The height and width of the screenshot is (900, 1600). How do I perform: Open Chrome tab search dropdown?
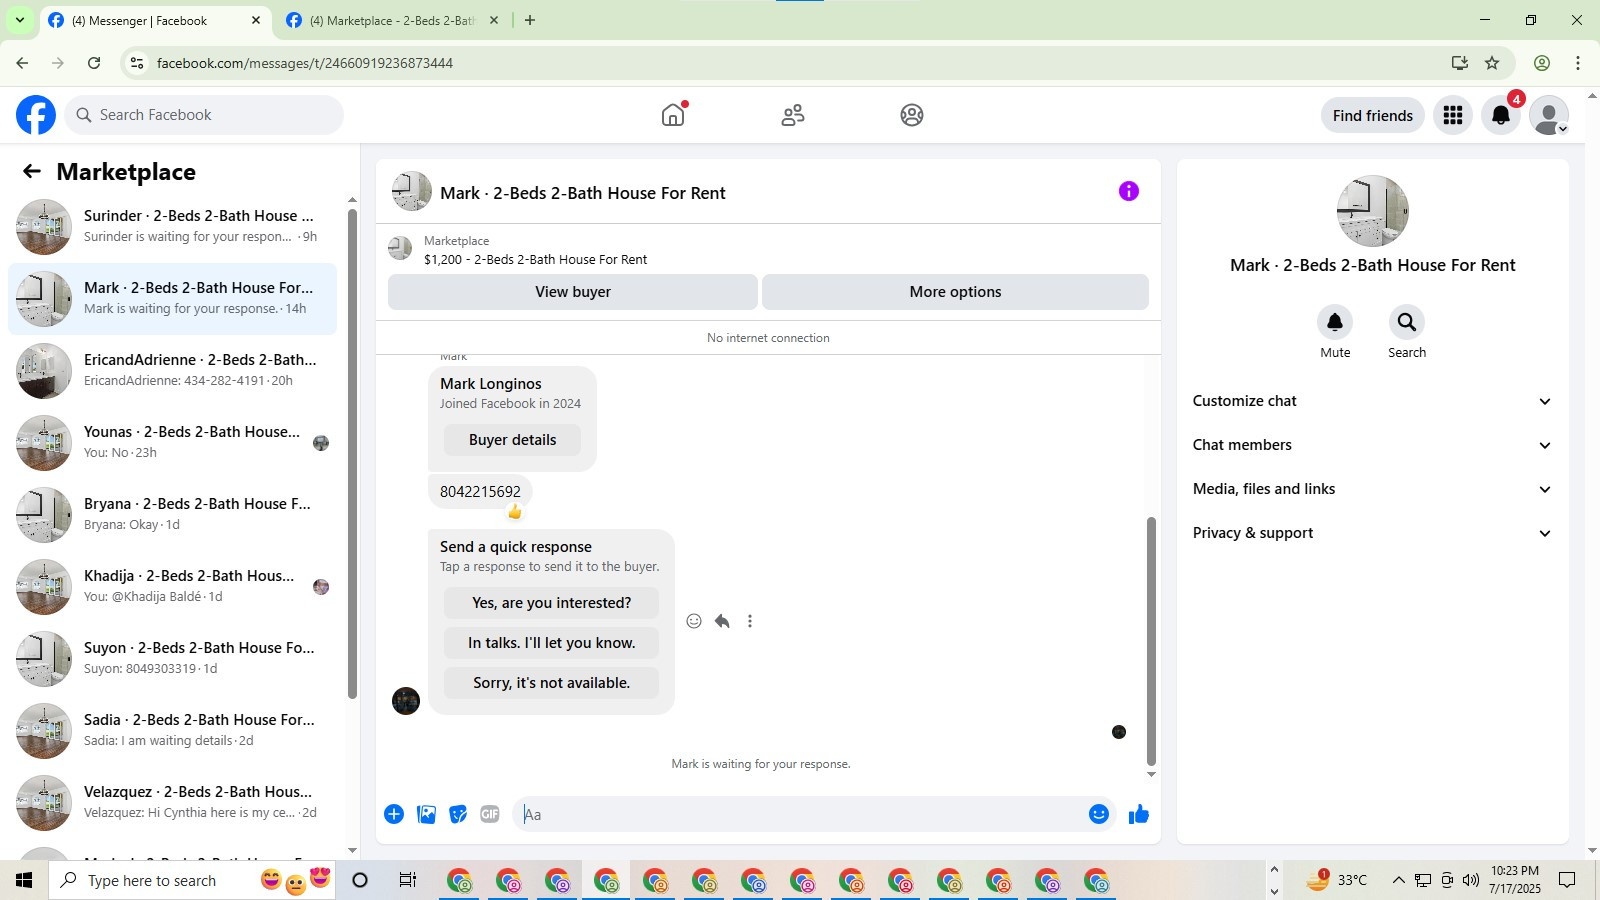(20, 20)
